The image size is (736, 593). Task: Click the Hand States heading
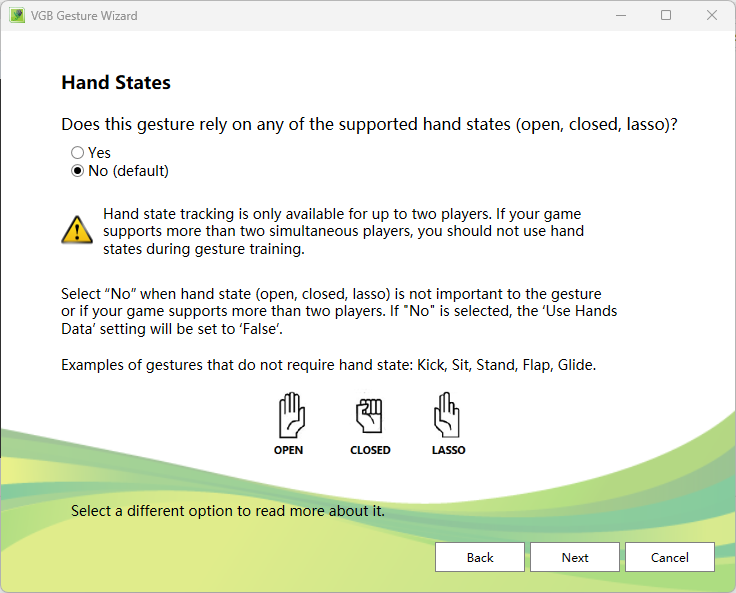[x=116, y=83]
